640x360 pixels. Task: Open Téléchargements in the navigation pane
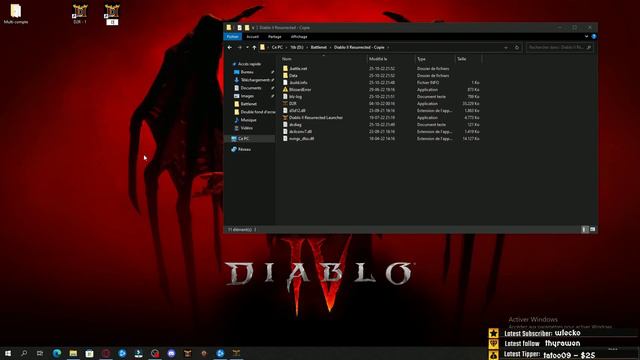(x=255, y=80)
